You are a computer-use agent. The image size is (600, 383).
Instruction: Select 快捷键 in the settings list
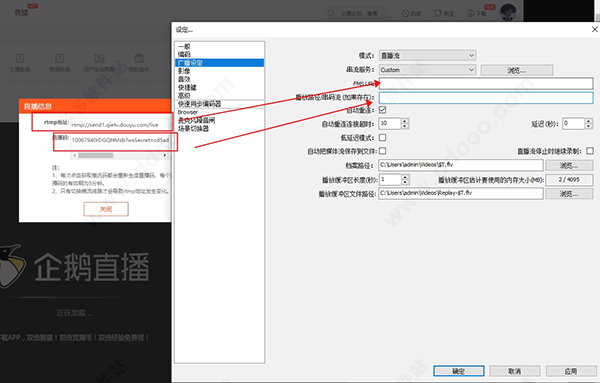219,87
